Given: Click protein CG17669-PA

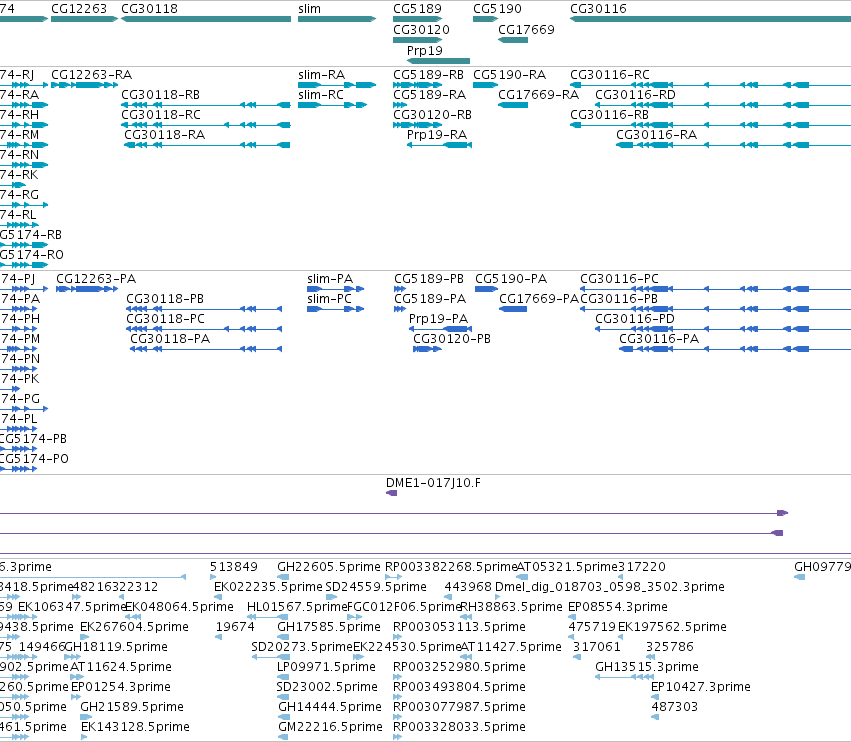Looking at the screenshot, I should [538, 299].
